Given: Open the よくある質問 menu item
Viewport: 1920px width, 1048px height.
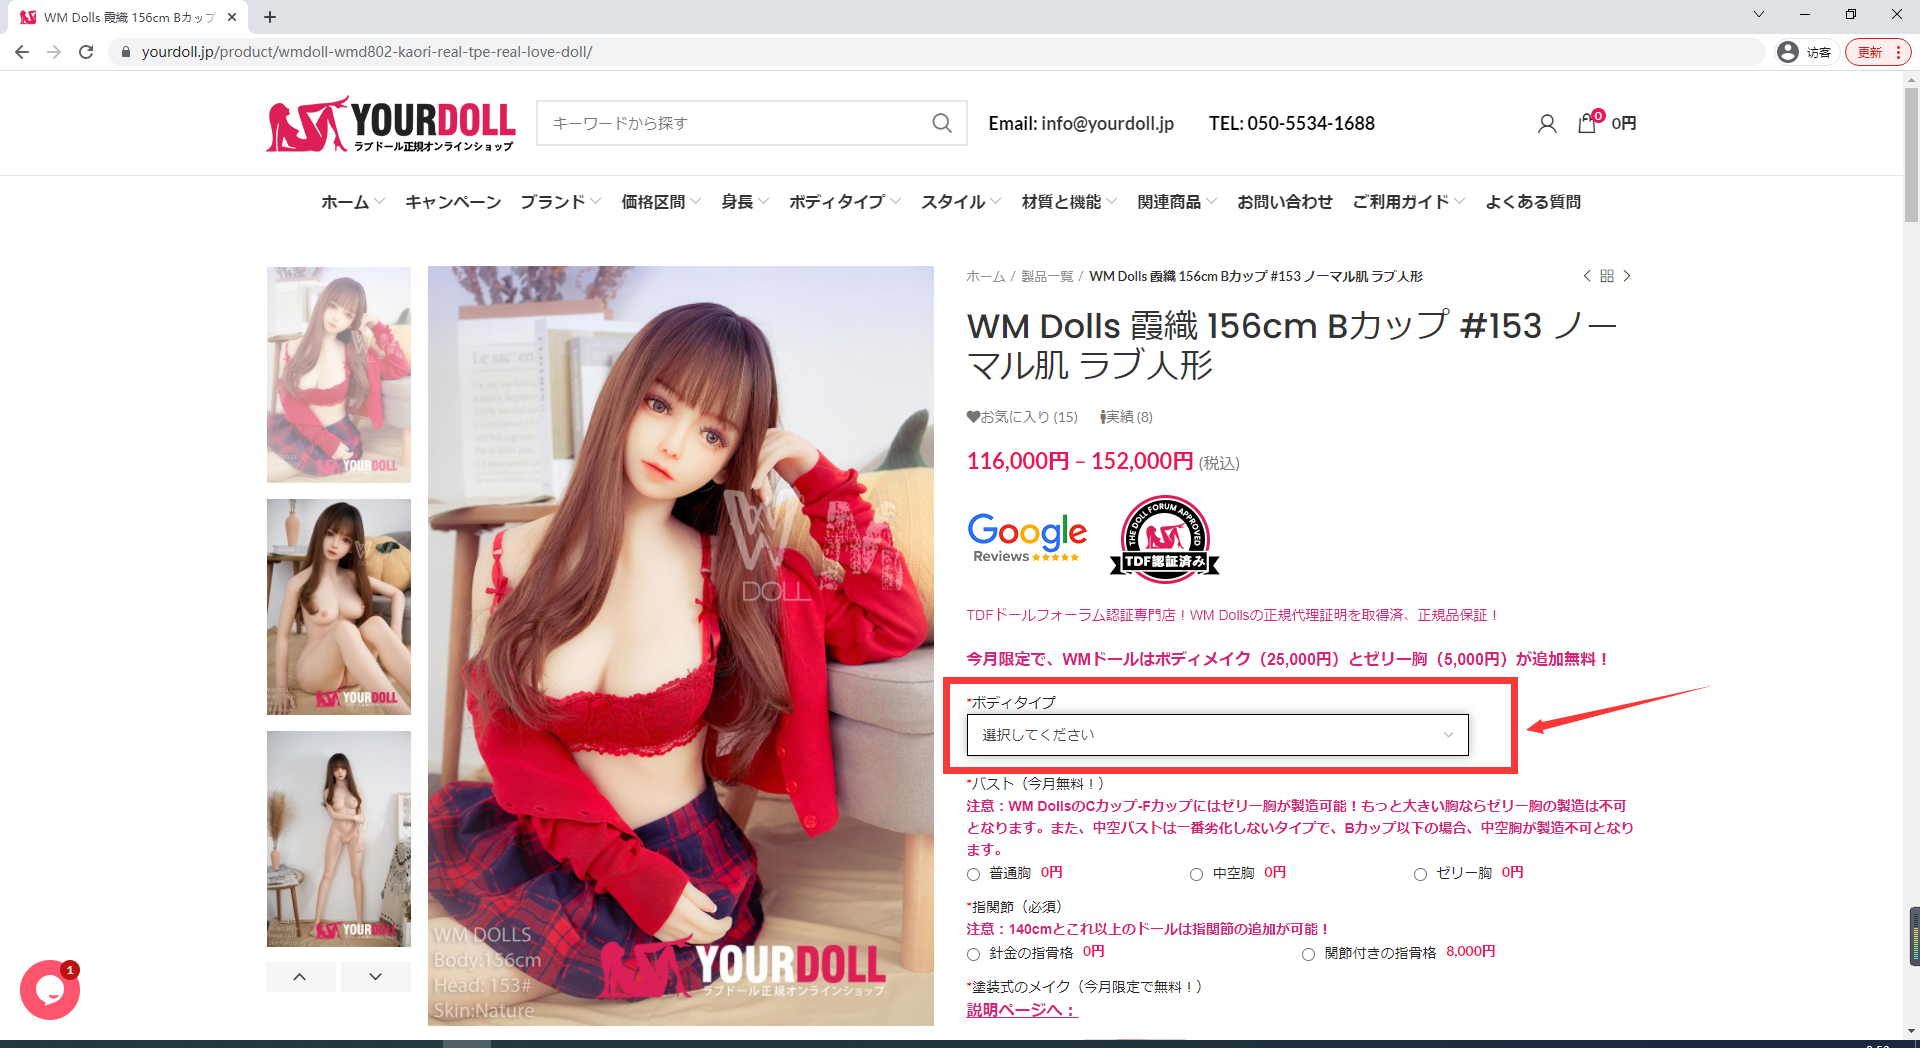Looking at the screenshot, I should 1533,202.
